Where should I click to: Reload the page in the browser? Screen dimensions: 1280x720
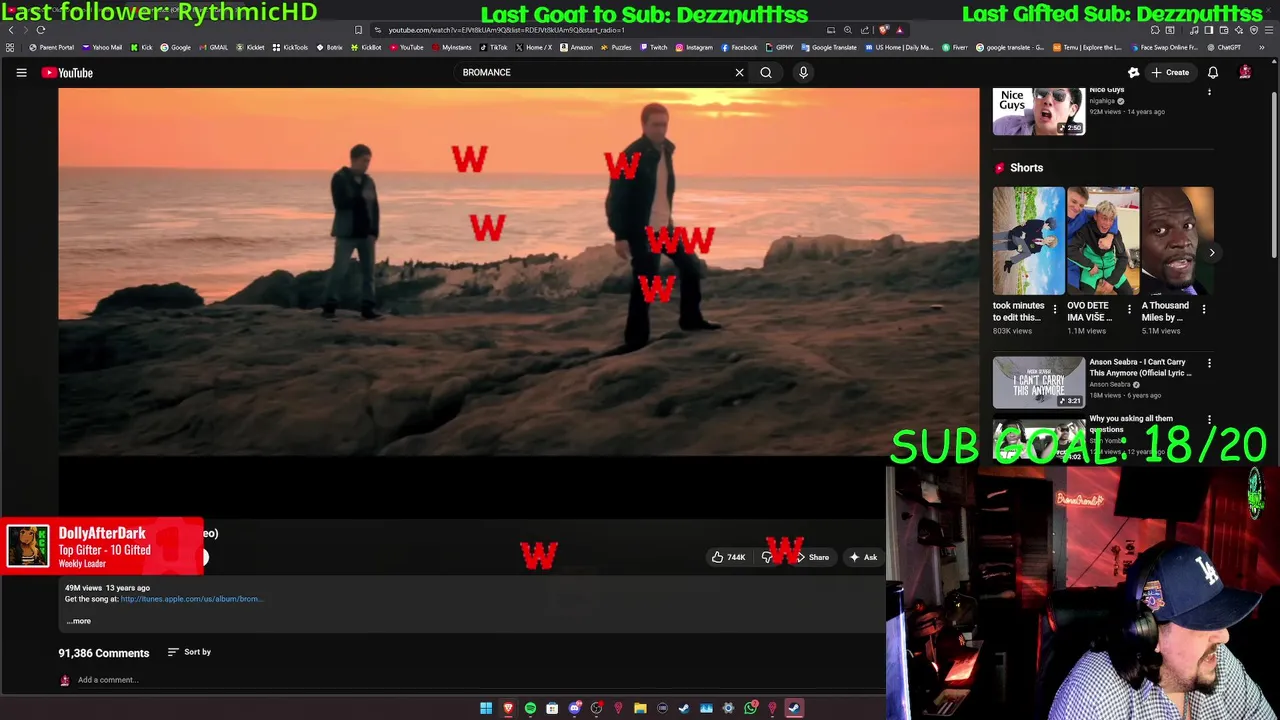click(41, 30)
